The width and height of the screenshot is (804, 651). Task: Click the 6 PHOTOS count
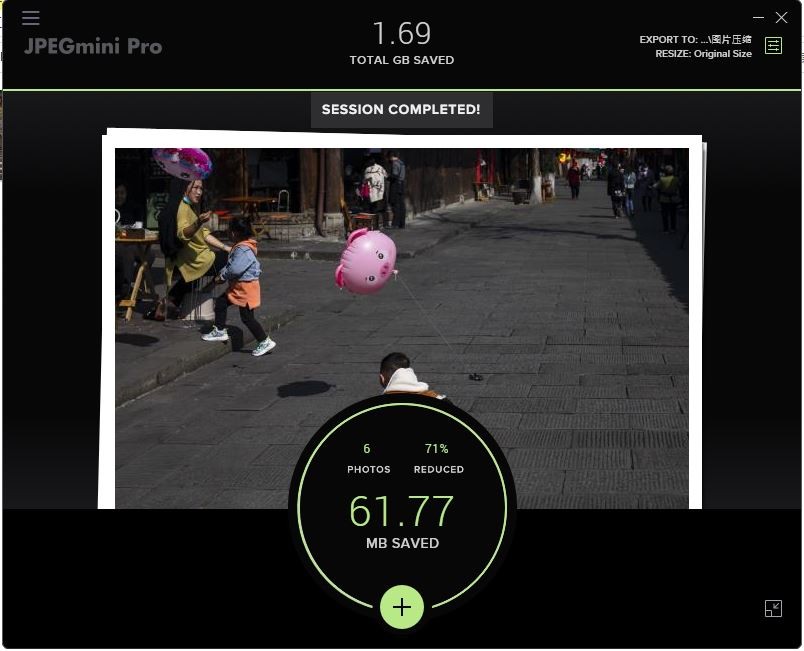coord(368,459)
